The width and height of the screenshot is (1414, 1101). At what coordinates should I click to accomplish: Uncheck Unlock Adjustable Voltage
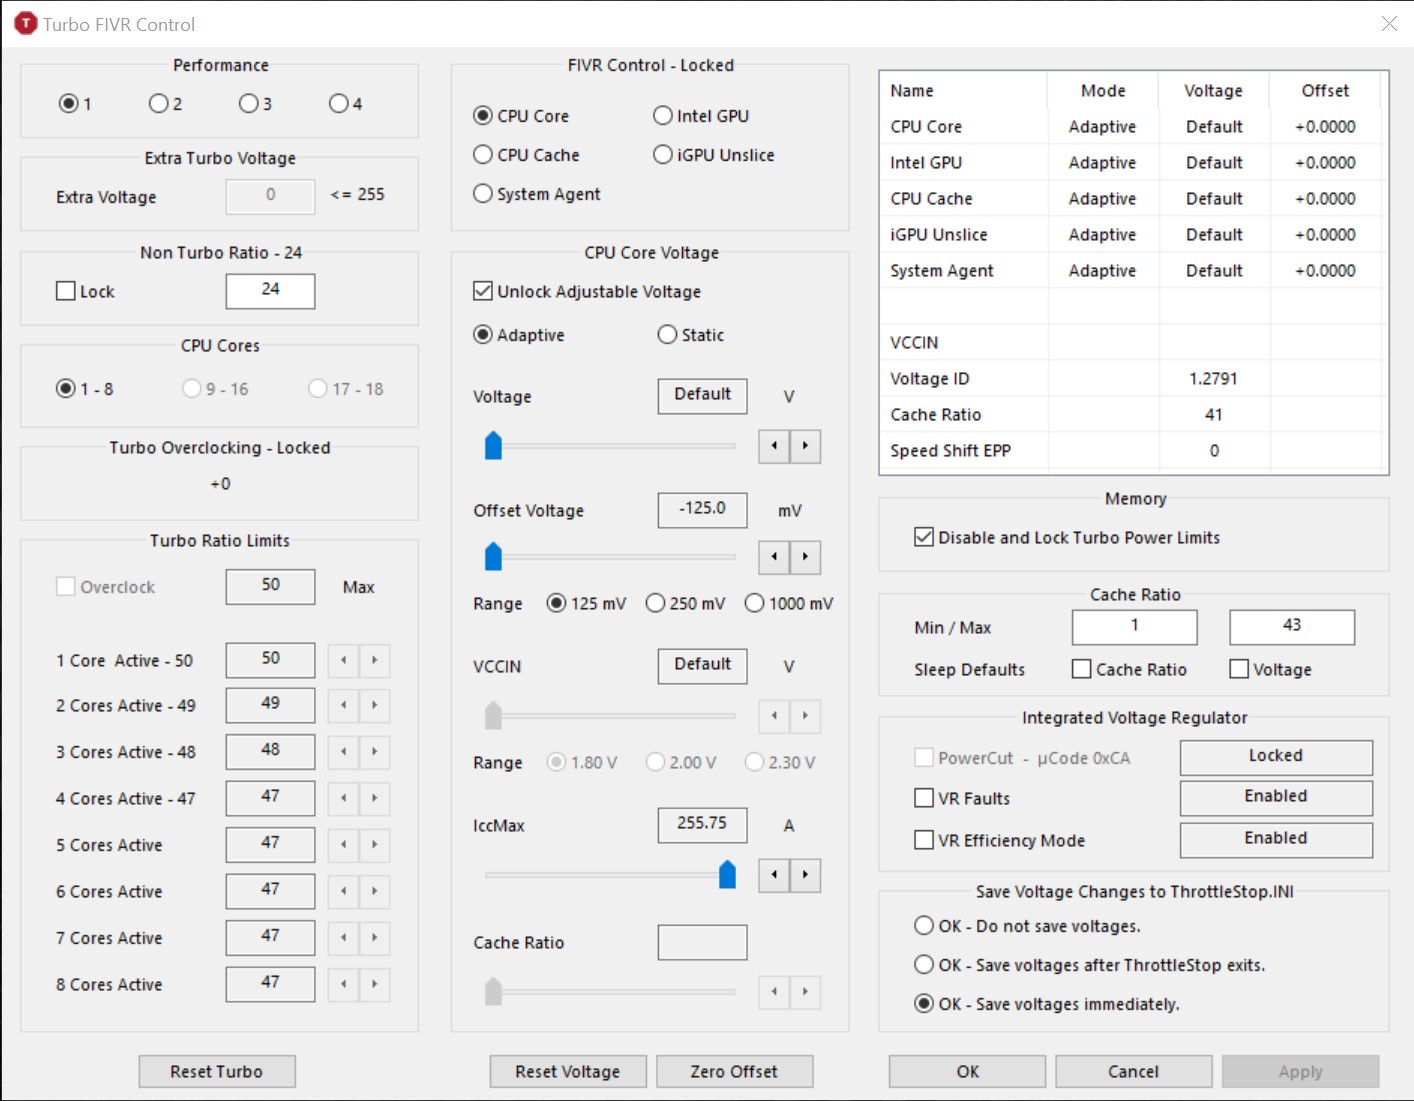483,291
